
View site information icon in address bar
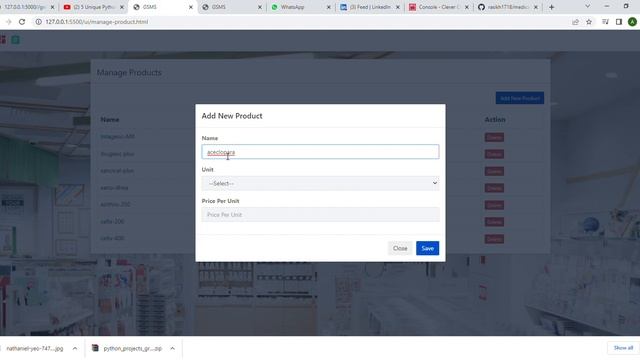point(38,22)
